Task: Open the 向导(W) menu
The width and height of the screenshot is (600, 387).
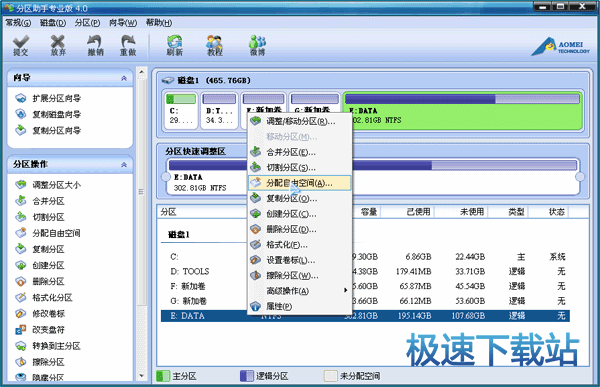Action: point(123,23)
